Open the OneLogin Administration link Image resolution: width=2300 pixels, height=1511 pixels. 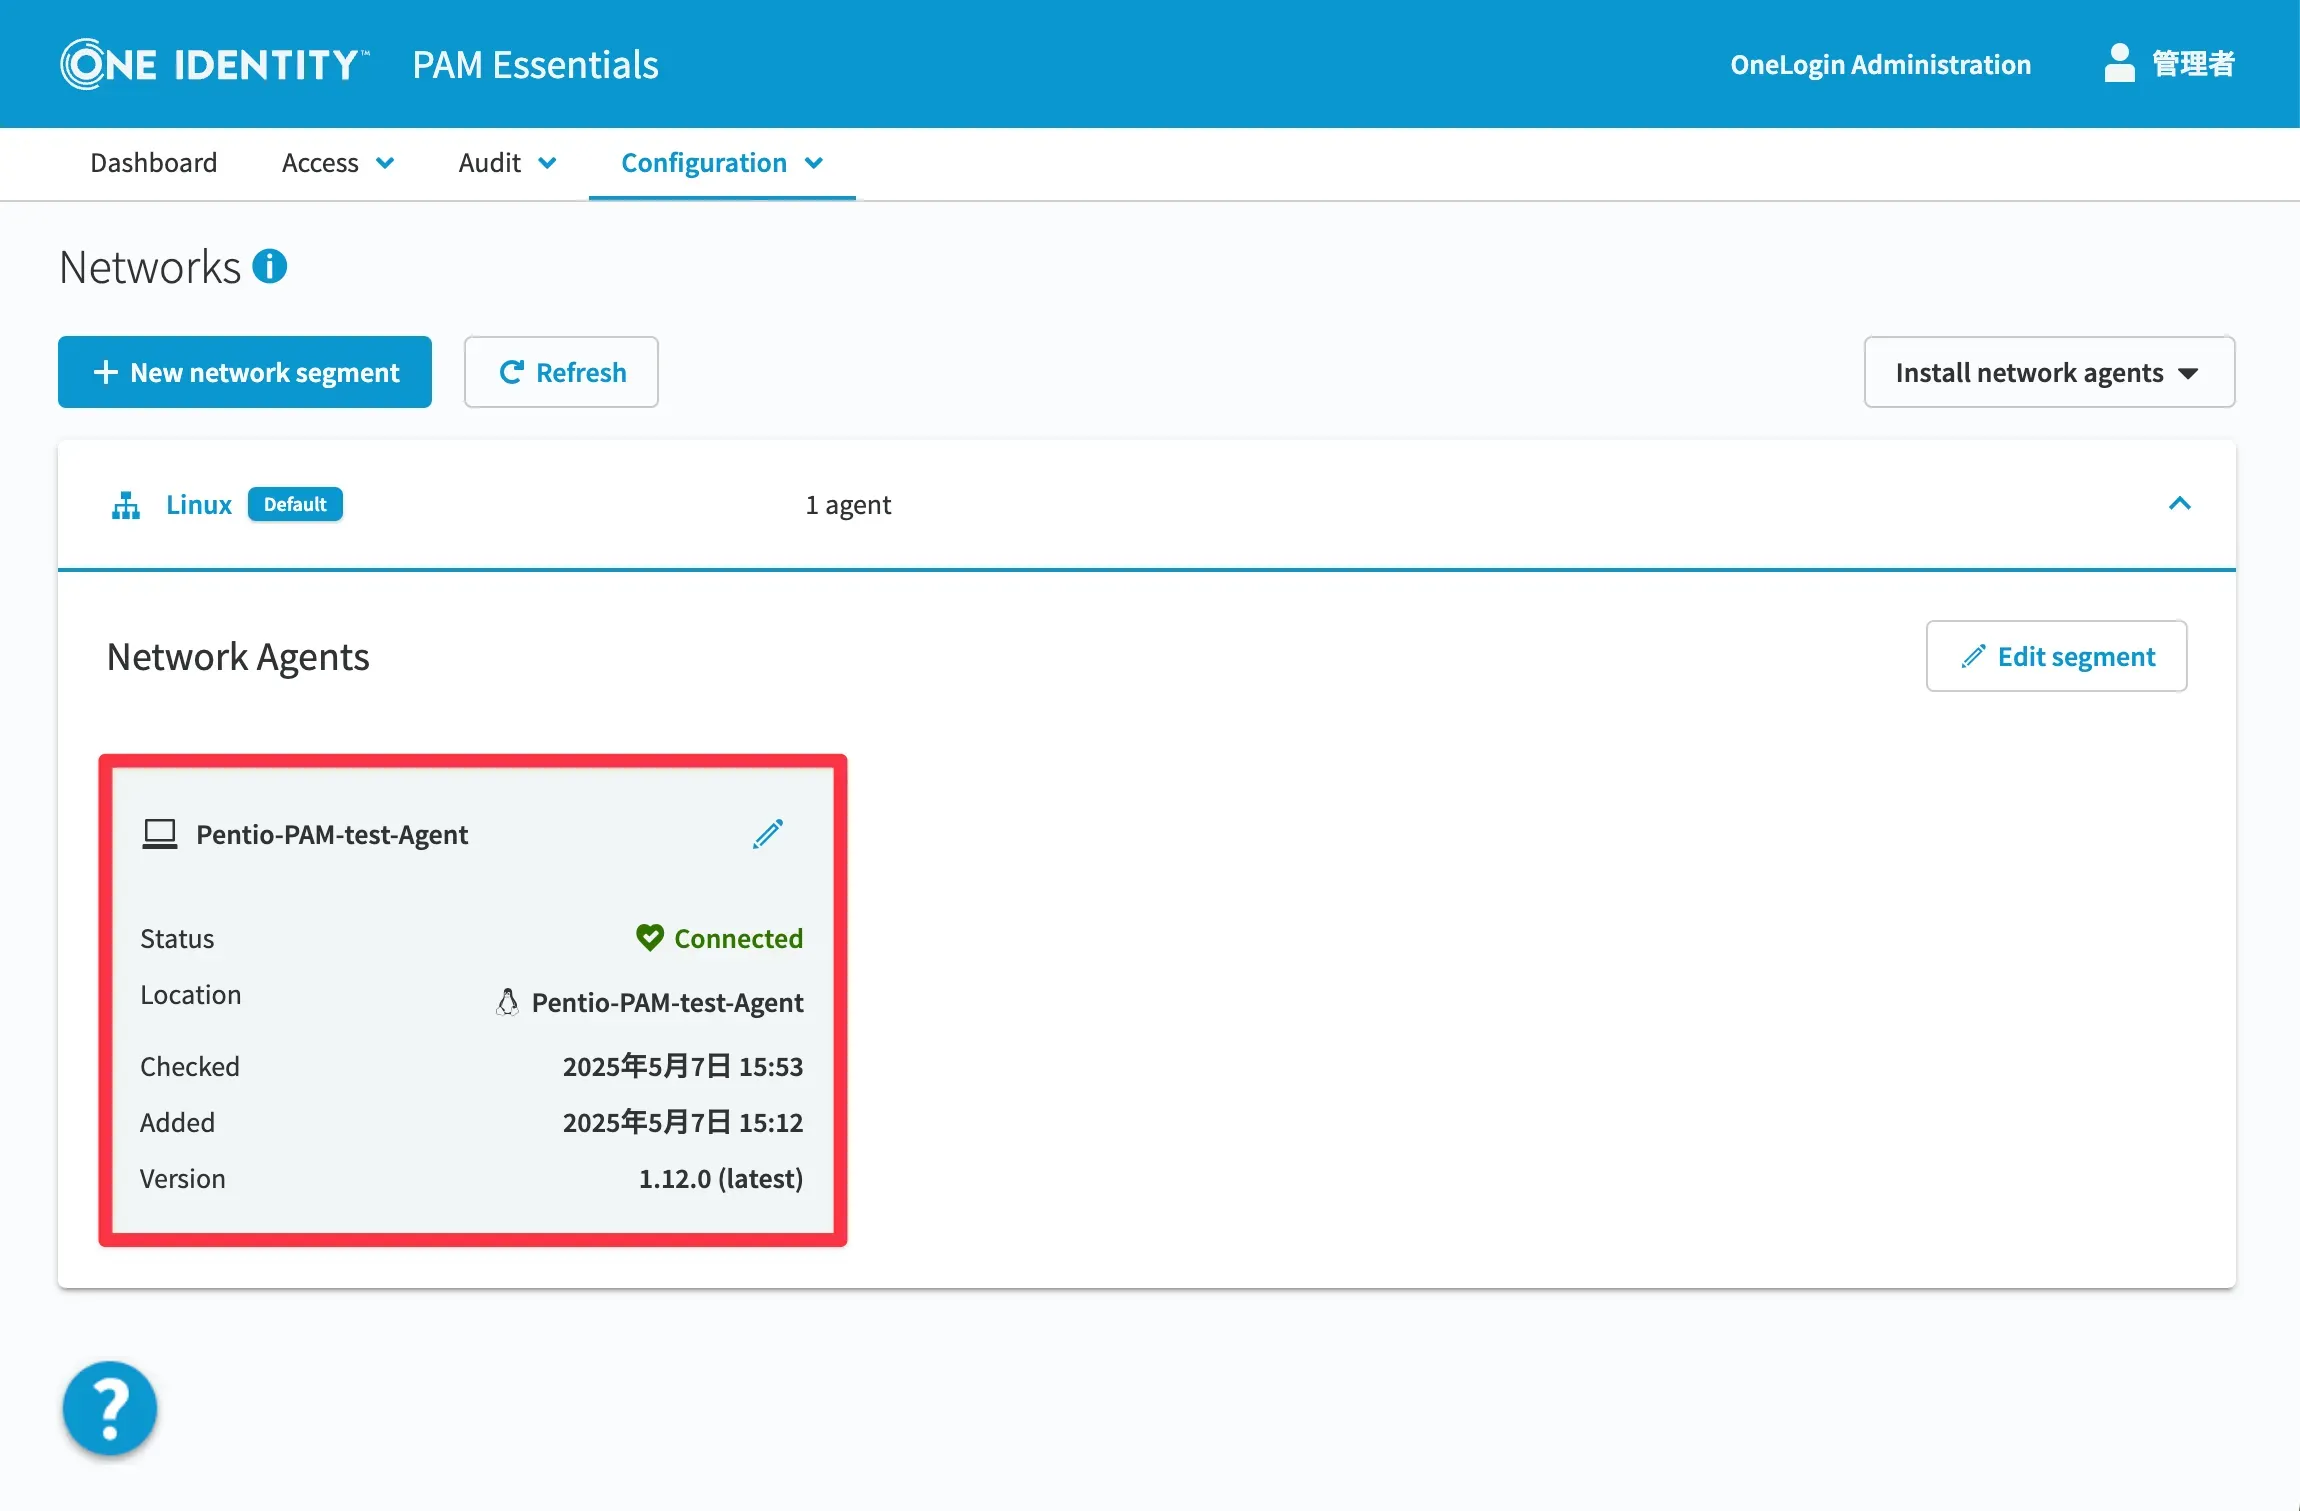pyautogui.click(x=1880, y=64)
